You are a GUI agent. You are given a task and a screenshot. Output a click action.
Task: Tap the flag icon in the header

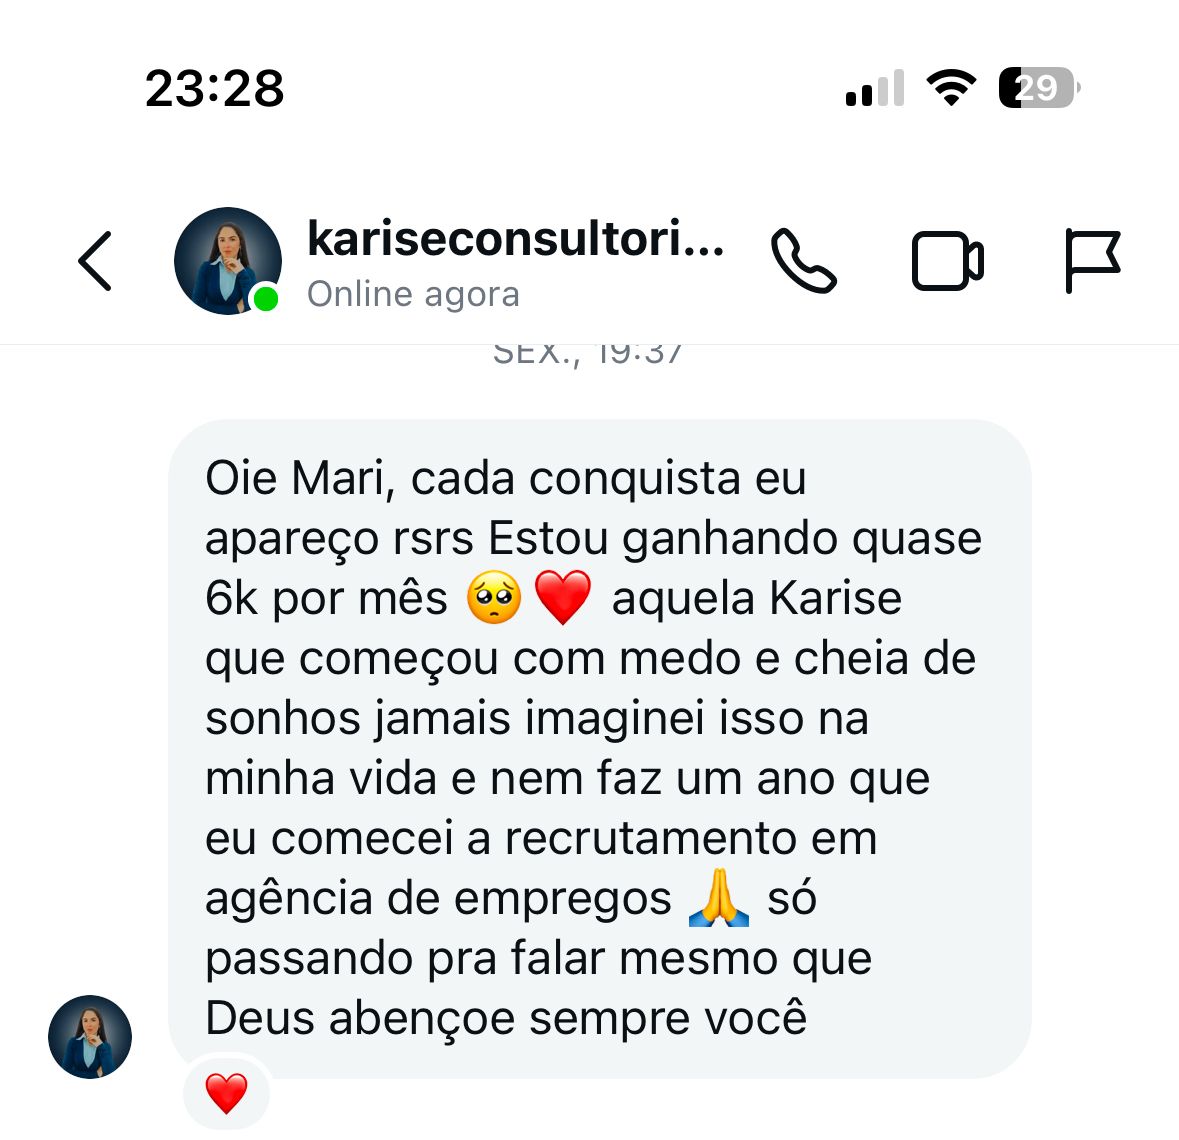point(1093,261)
